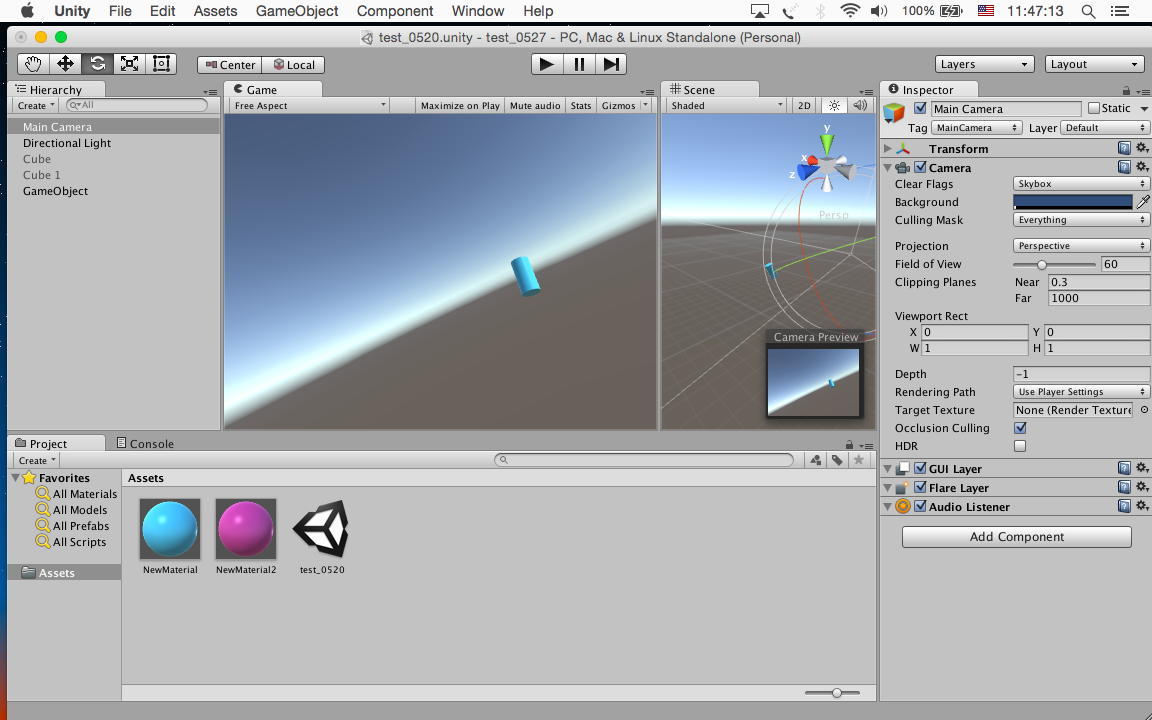
Task: Click the Main Camera object icon
Action: click(x=894, y=112)
